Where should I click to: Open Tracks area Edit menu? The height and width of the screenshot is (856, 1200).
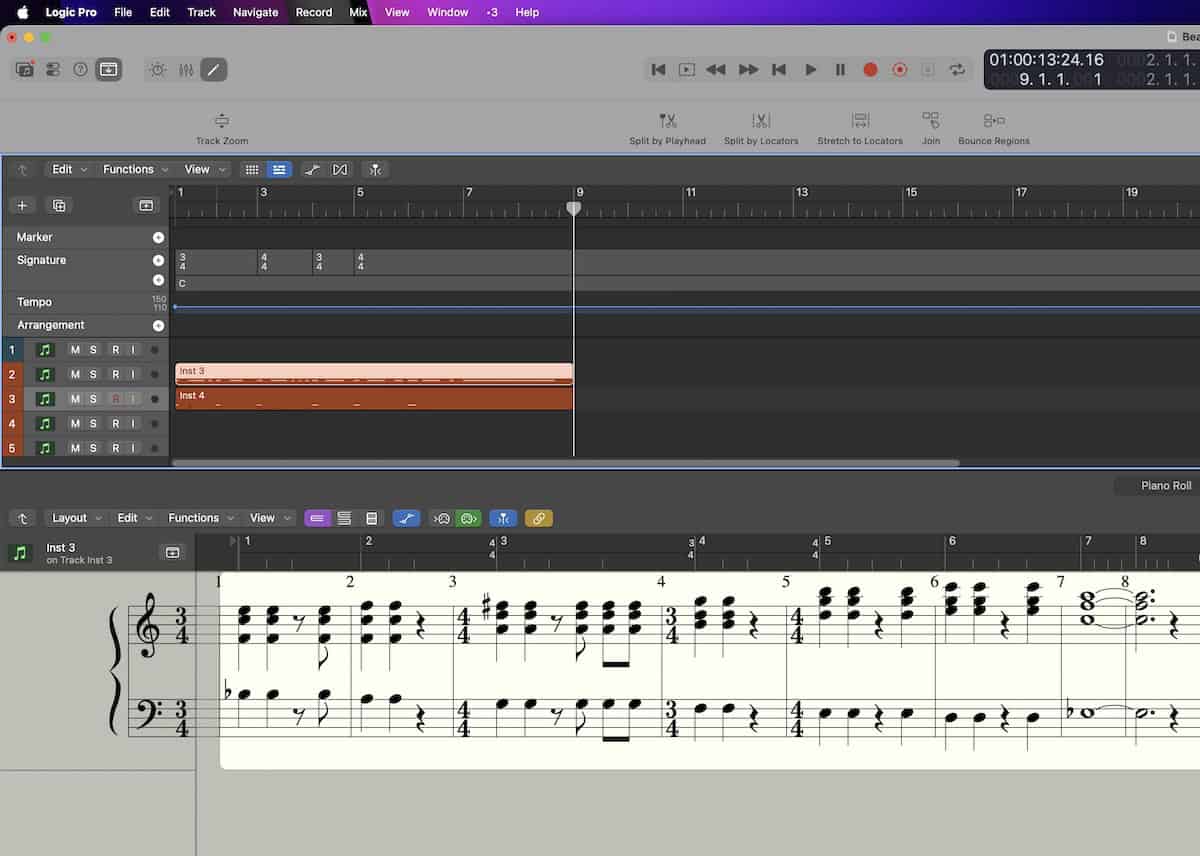pos(69,169)
